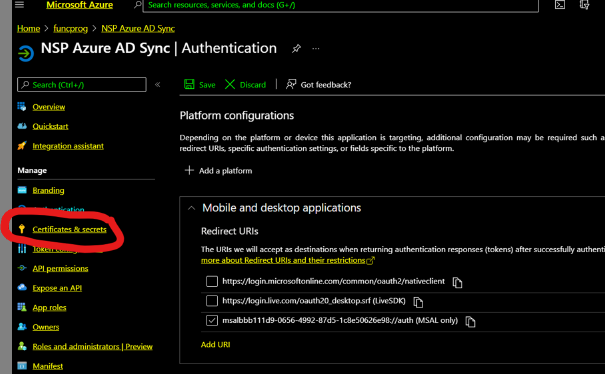Open API permissions menu item

click(x=60, y=268)
